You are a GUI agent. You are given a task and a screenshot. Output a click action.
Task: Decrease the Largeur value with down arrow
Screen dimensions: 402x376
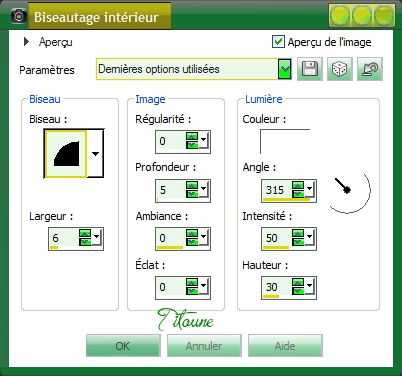click(x=85, y=242)
